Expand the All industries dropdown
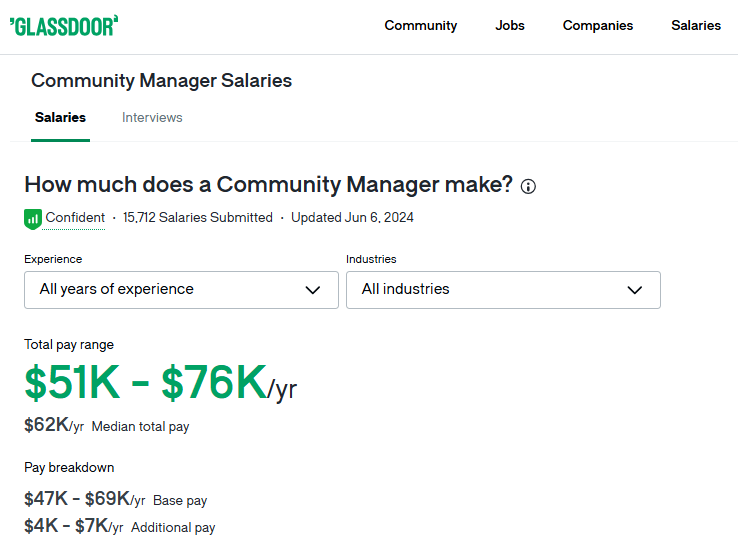738x557 pixels. coord(503,290)
